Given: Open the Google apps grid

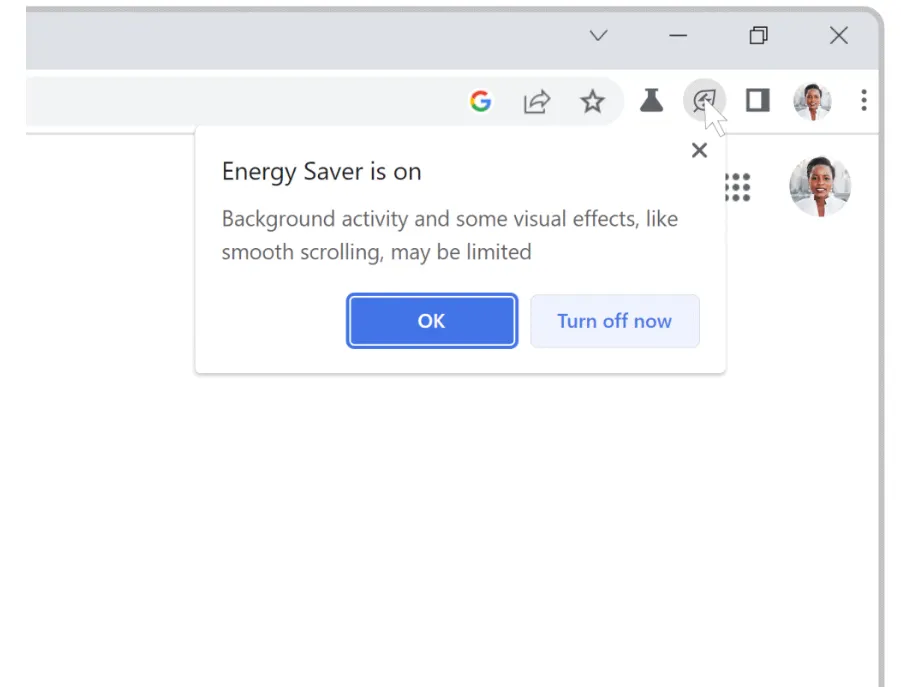Looking at the screenshot, I should (x=737, y=187).
